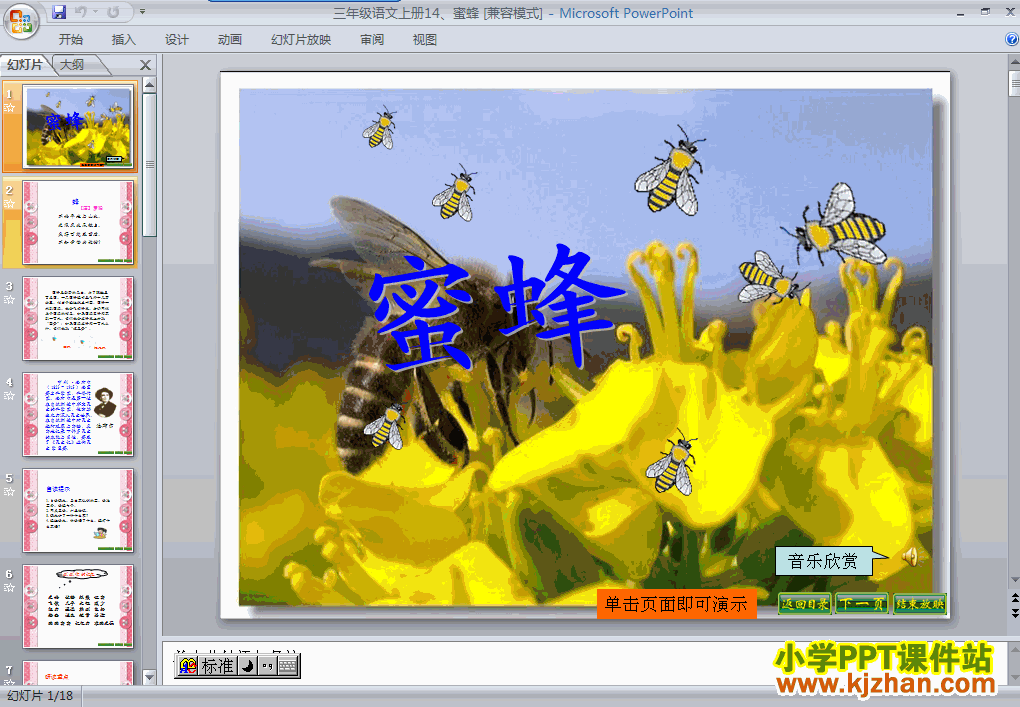Undo the last action

click(81, 12)
